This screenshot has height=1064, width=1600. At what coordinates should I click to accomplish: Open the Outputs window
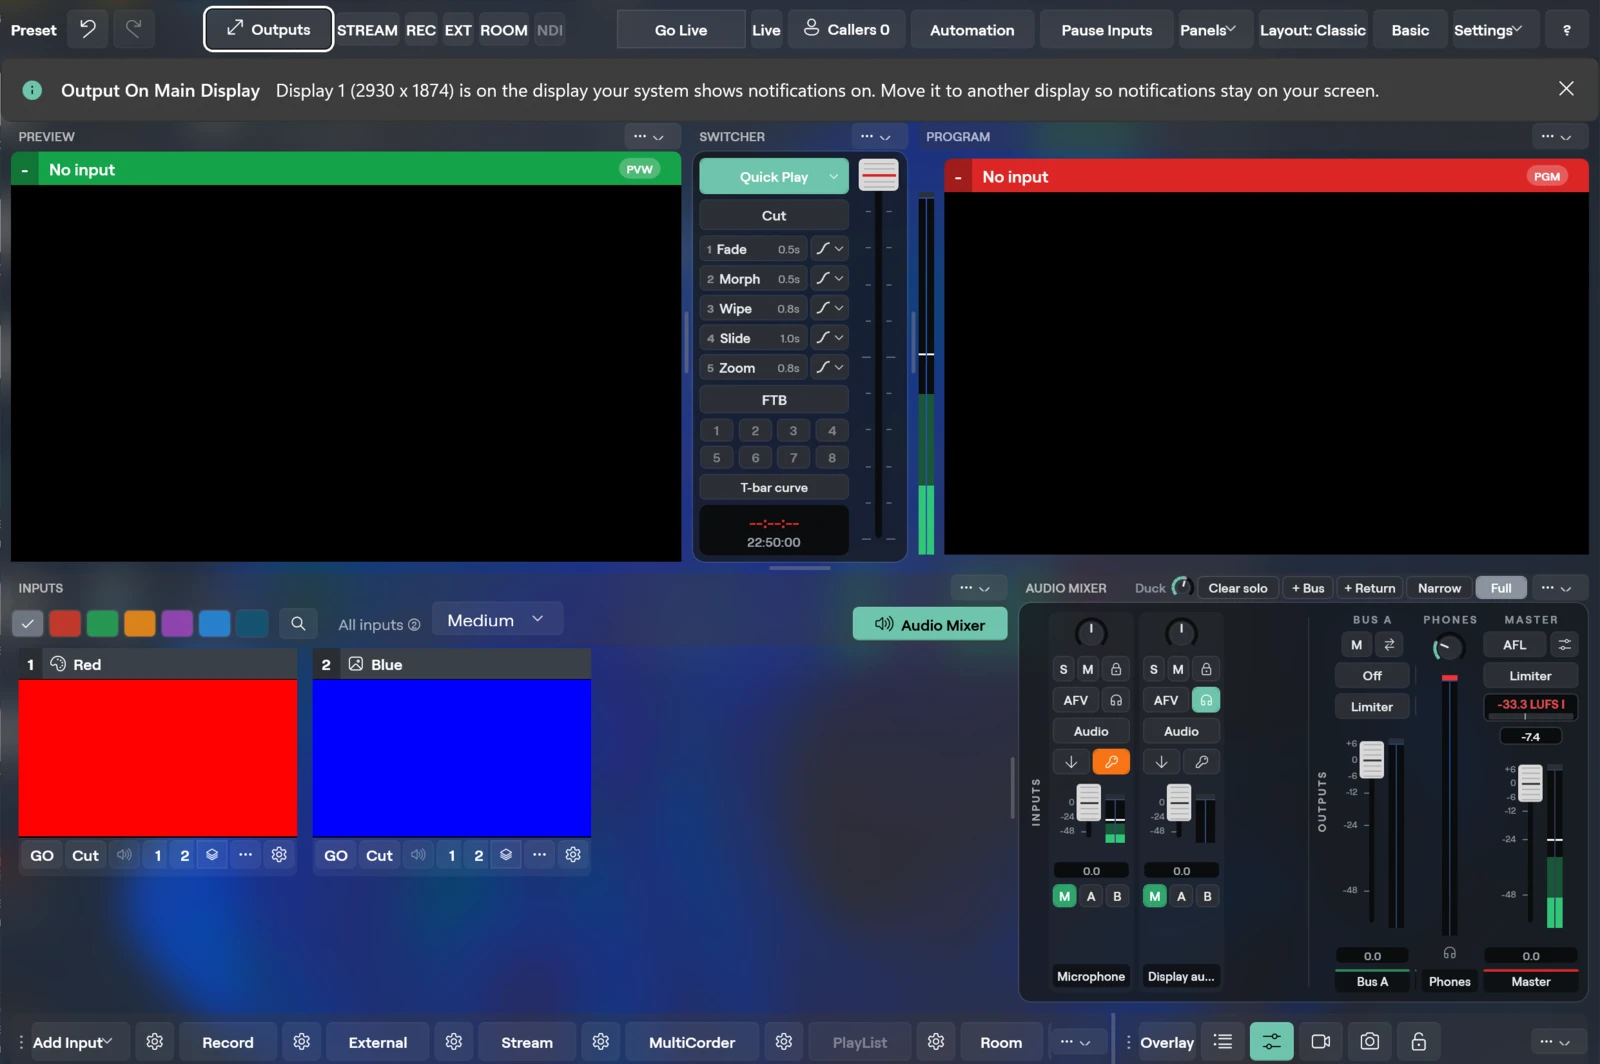268,29
